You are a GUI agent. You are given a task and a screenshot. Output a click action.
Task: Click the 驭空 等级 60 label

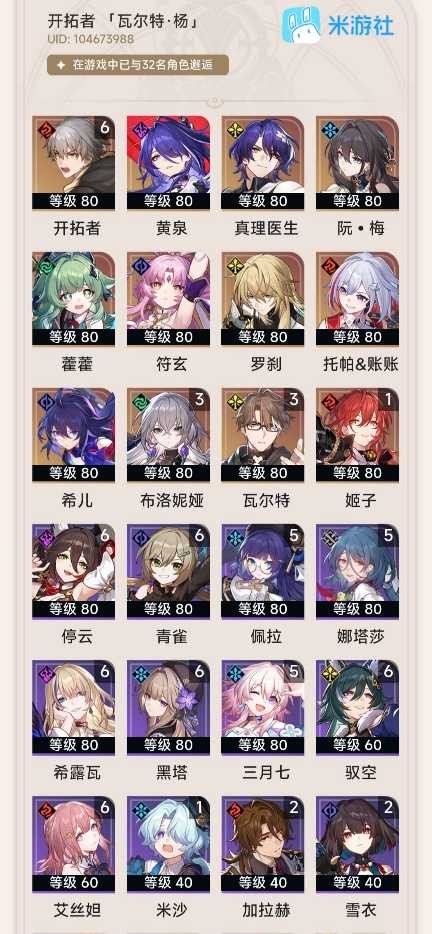coord(358,745)
